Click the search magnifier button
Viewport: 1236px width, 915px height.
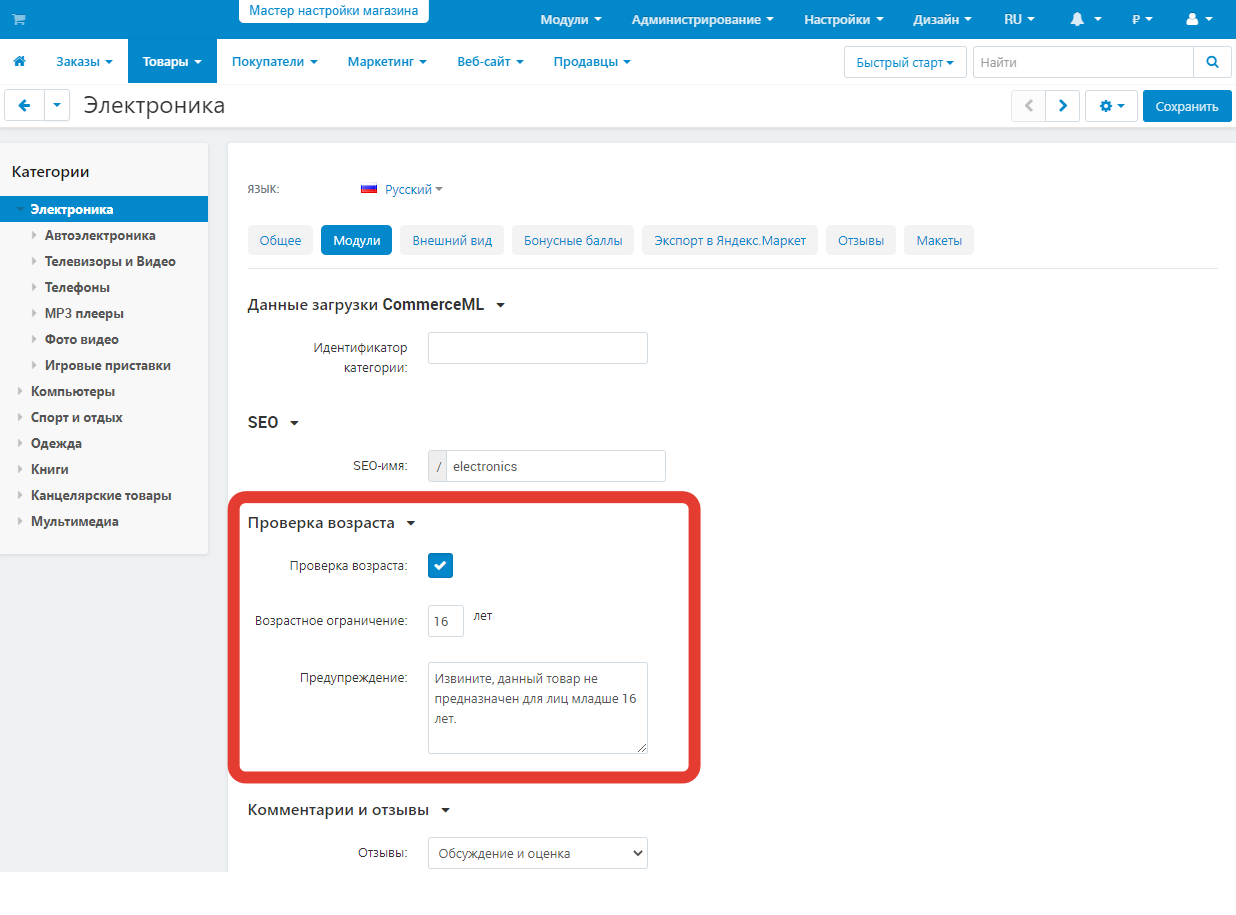coord(1212,62)
